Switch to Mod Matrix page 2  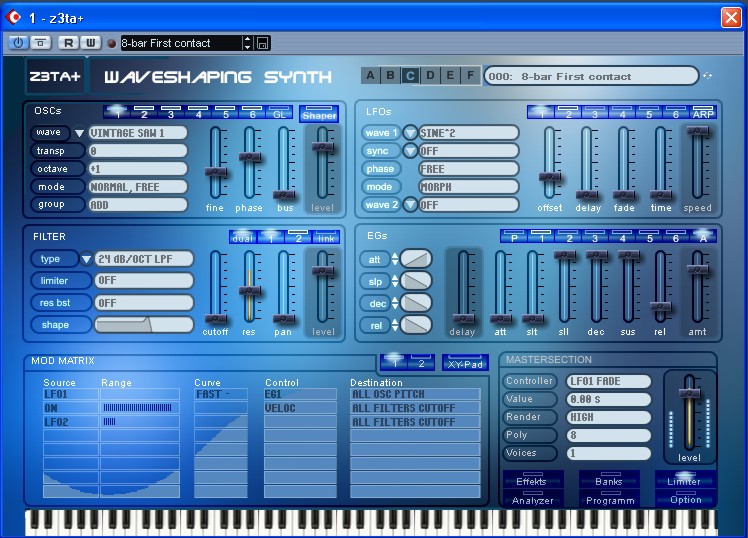[421, 362]
